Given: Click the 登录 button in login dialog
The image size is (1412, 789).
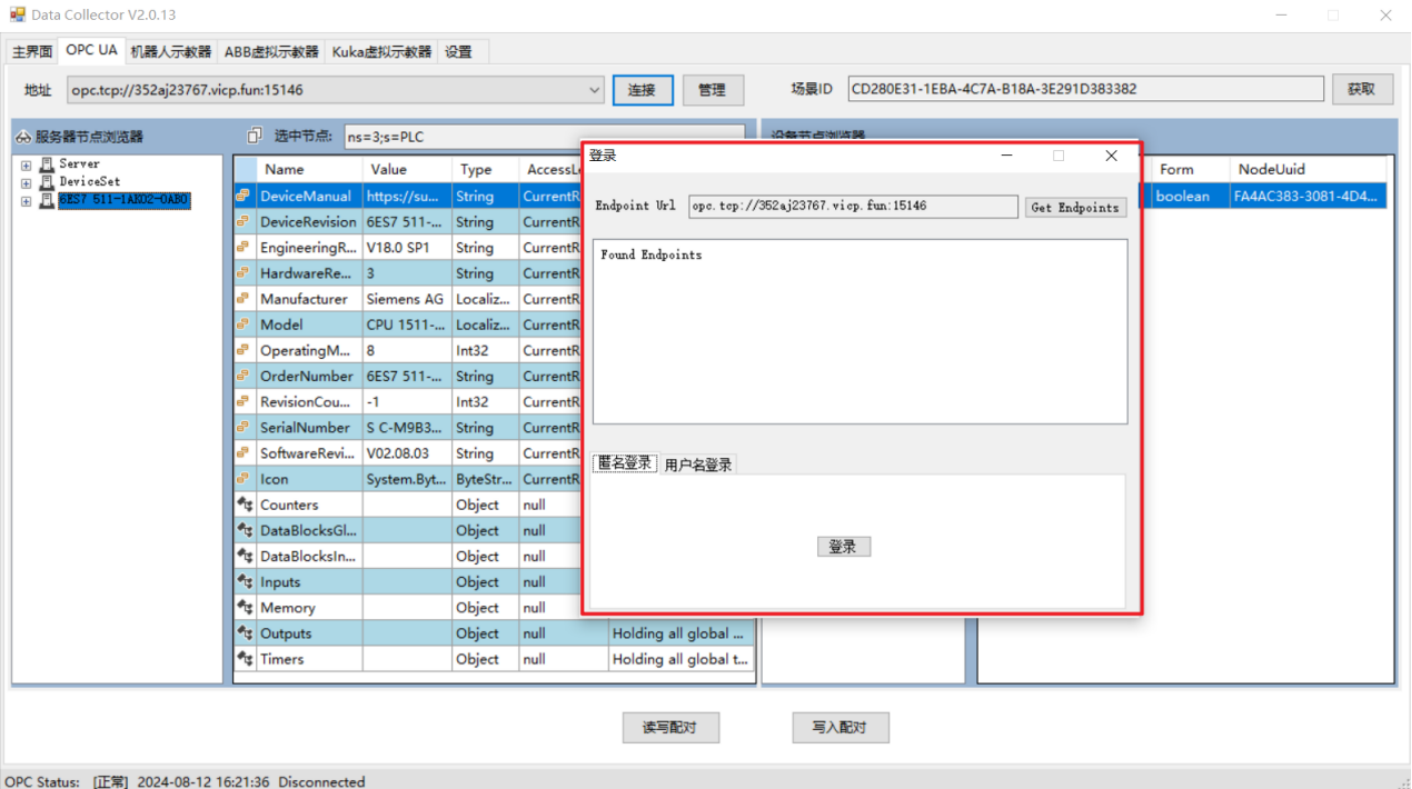Looking at the screenshot, I should (843, 547).
